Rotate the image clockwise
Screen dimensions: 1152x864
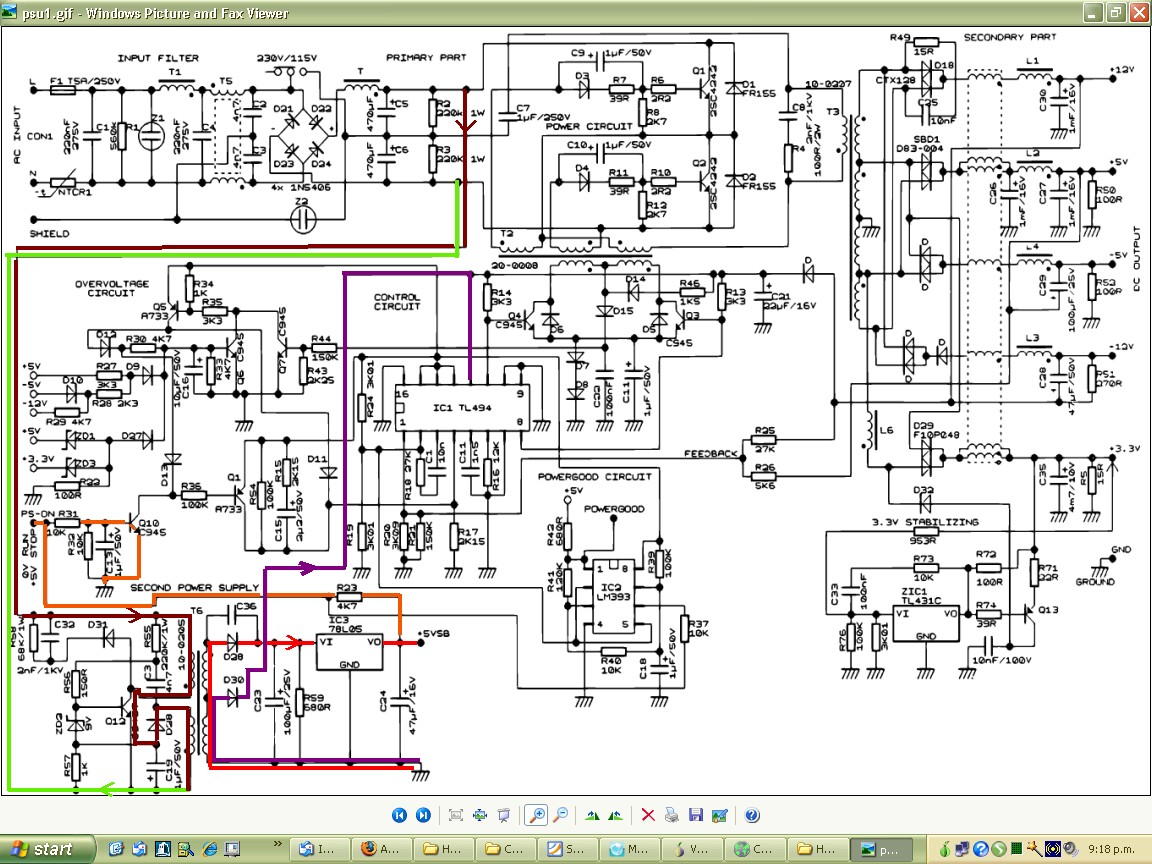pos(592,815)
